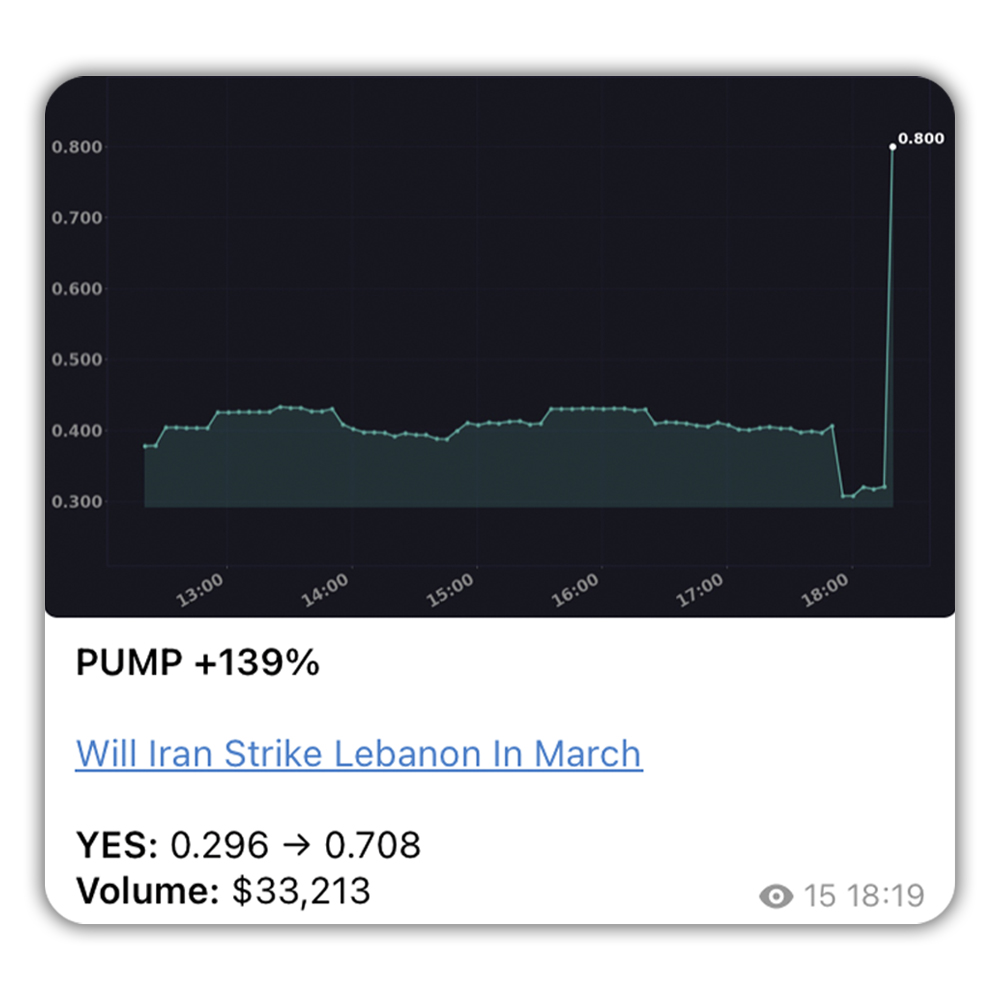Image resolution: width=1000 pixels, height=1000 pixels.
Task: Click the 15:00 x-axis time label
Action: tap(451, 589)
